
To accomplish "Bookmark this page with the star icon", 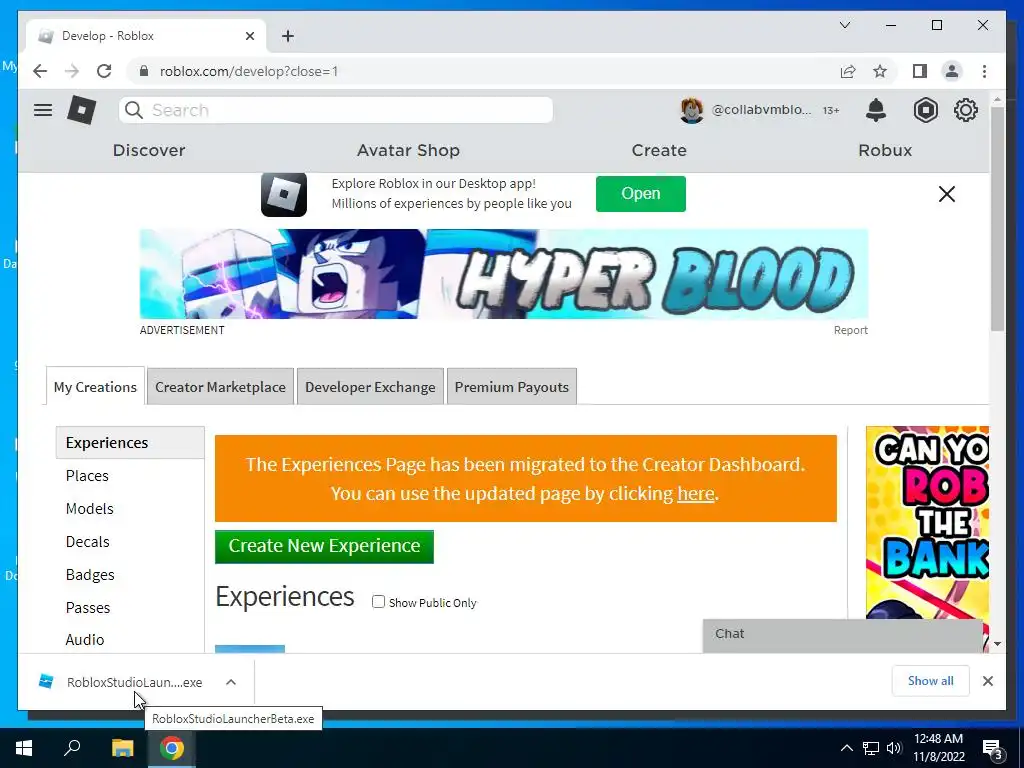I will tap(880, 71).
